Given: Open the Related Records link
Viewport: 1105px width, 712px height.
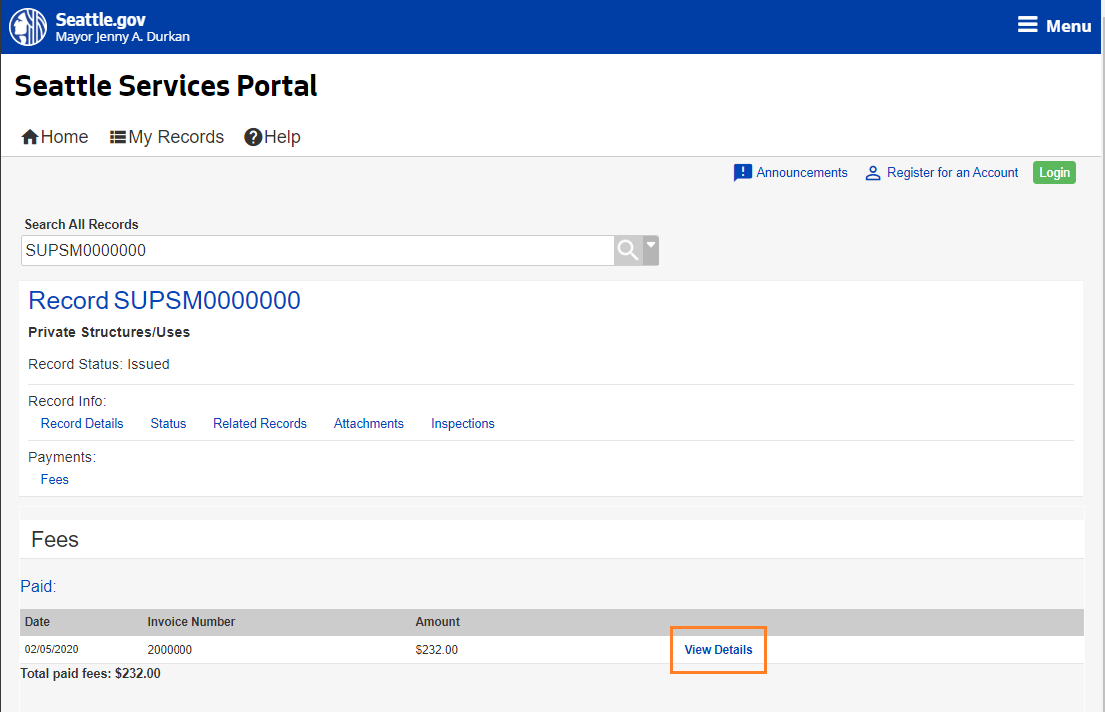Looking at the screenshot, I should [260, 424].
